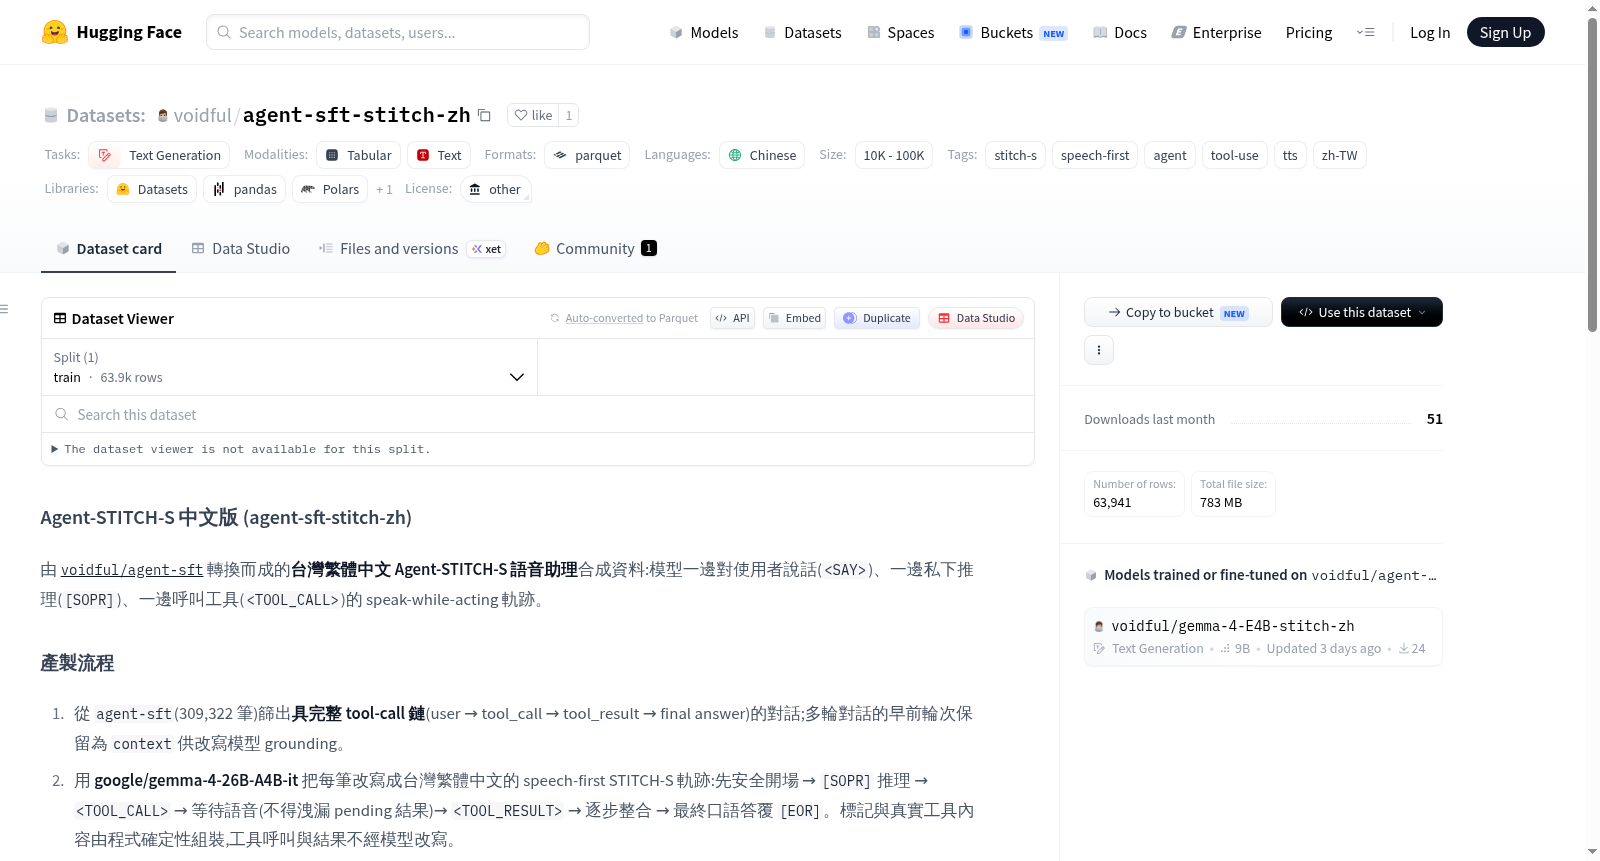The width and height of the screenshot is (1600, 861).
Task: Click the parquet format tag
Action: tap(587, 155)
